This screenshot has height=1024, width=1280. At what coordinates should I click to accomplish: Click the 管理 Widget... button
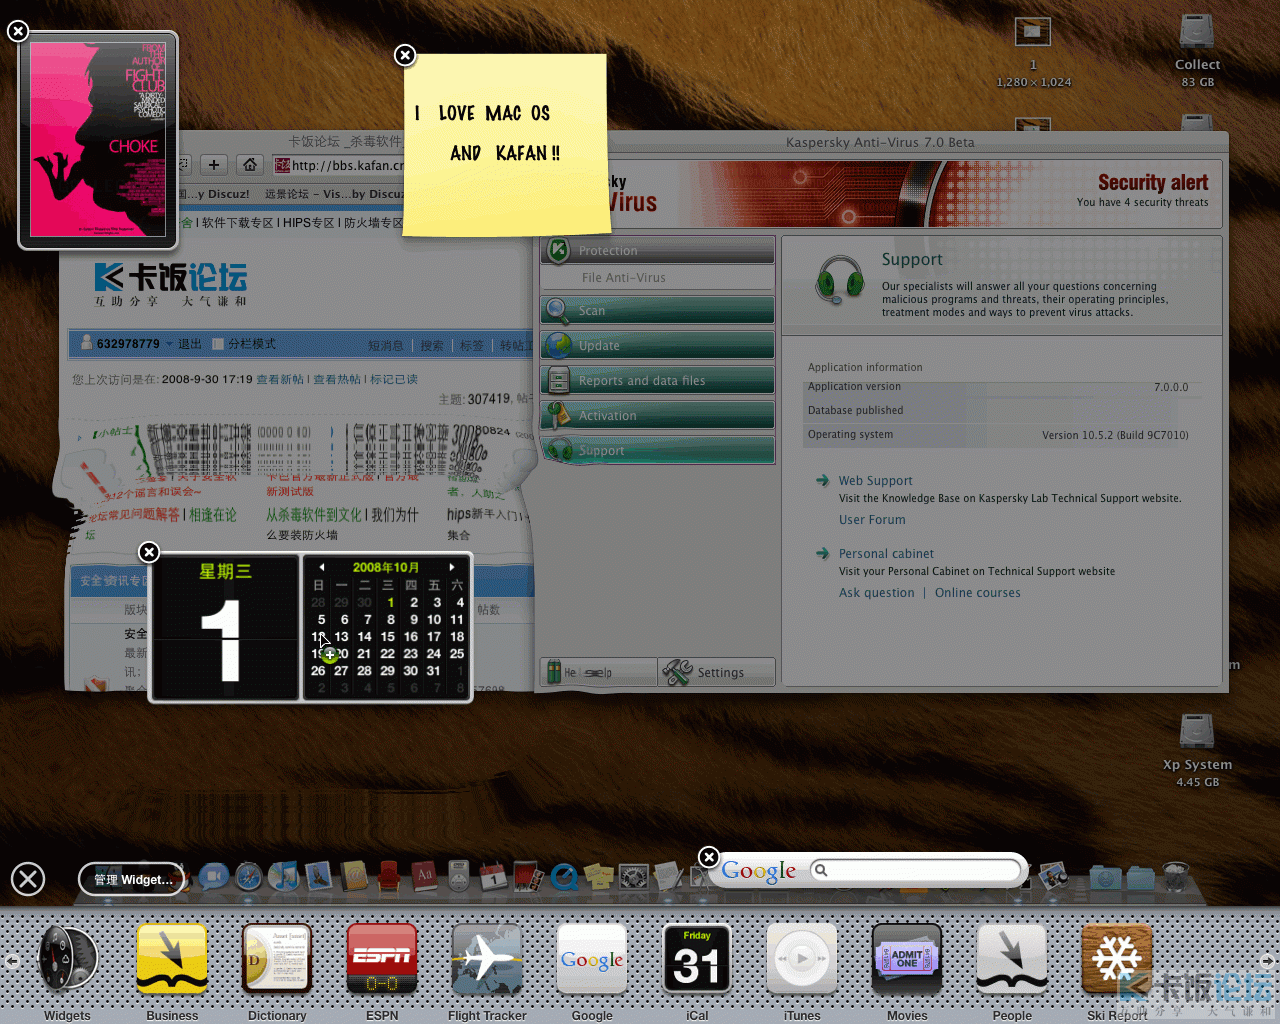[x=132, y=879]
